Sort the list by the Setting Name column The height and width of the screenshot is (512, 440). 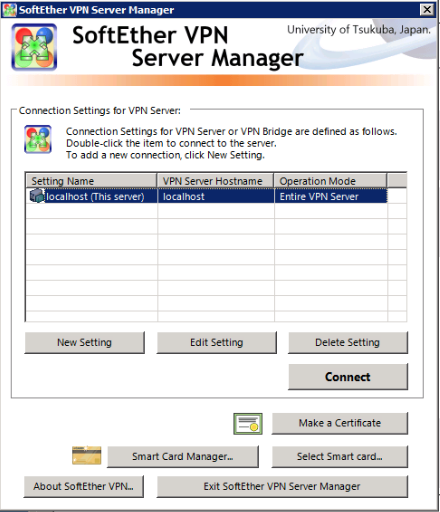pyautogui.click(x=91, y=181)
